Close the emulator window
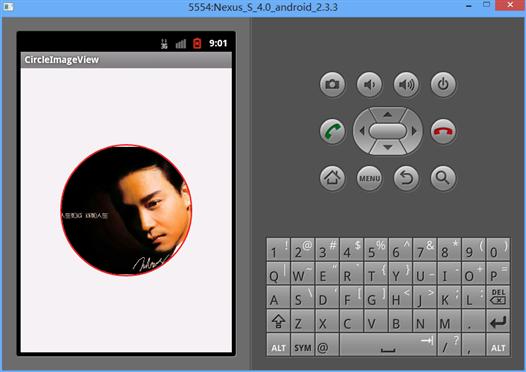526x372 pixels. 510,5
